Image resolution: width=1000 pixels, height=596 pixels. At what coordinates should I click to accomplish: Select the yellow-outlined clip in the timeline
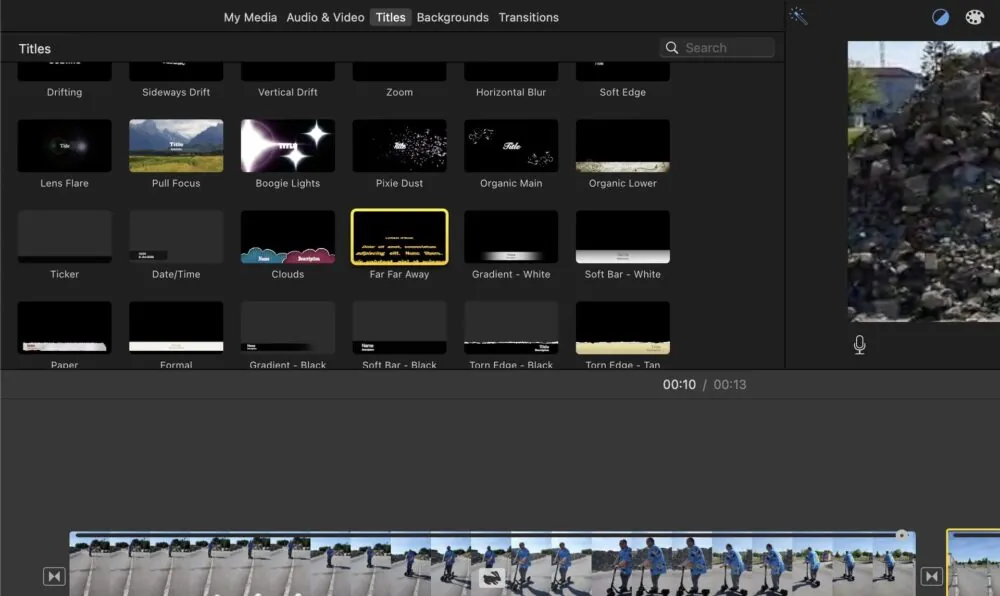(x=973, y=562)
